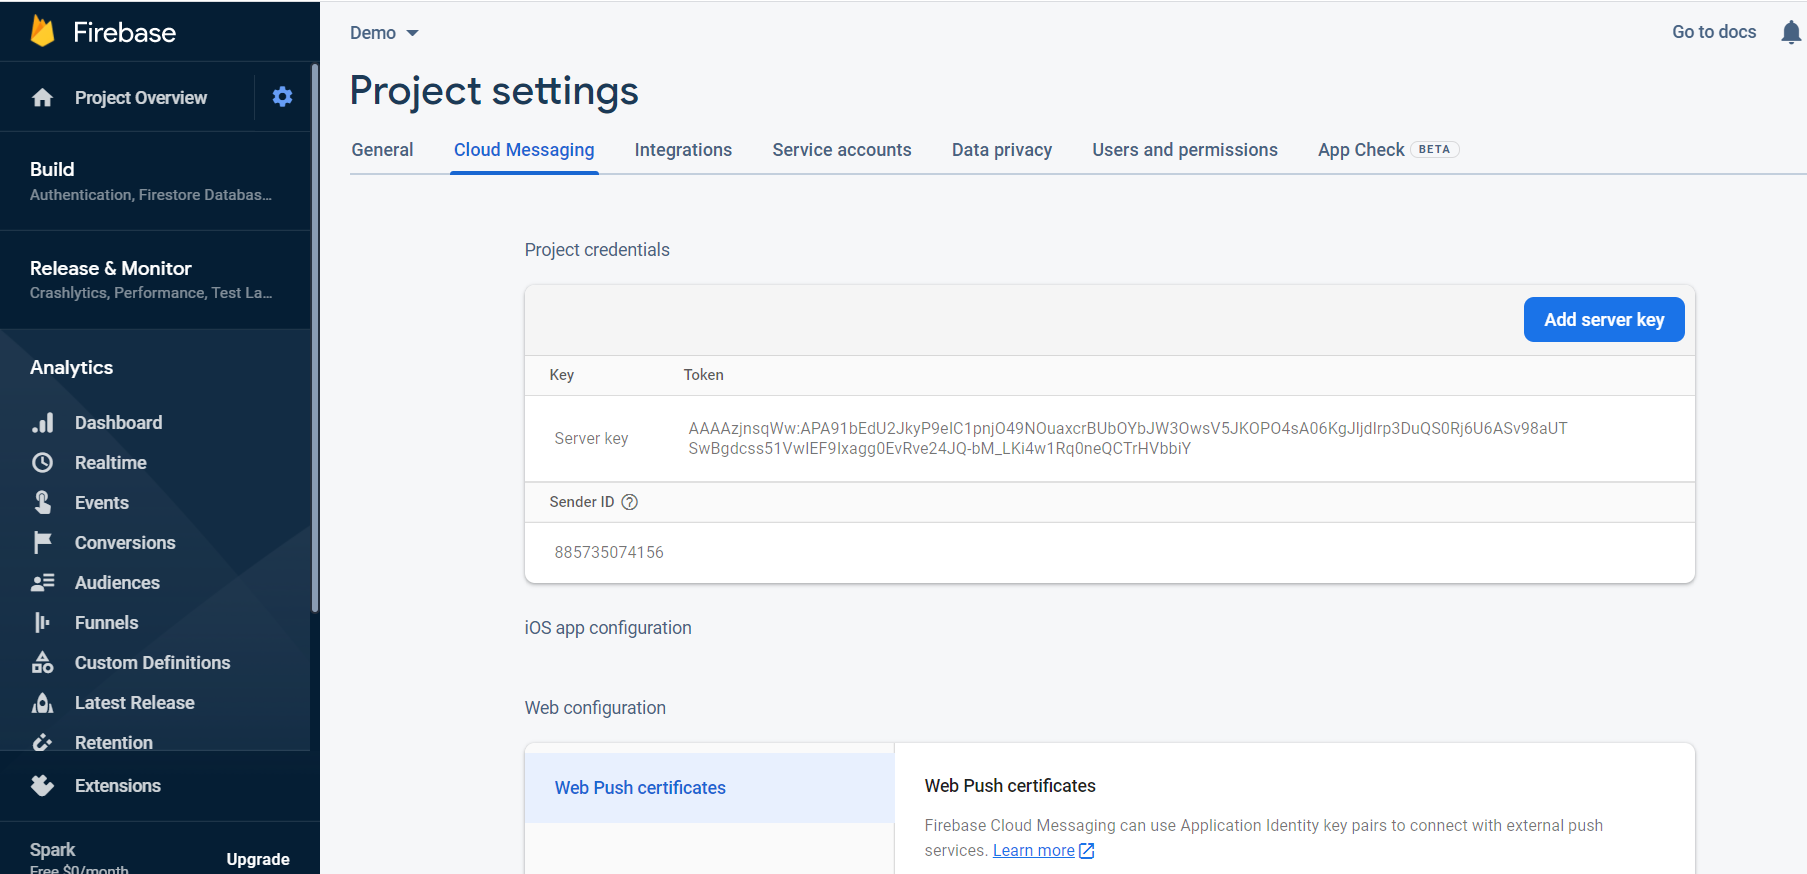Screen dimensions: 1807x874
Task: Click the Events touch icon
Action: click(43, 503)
